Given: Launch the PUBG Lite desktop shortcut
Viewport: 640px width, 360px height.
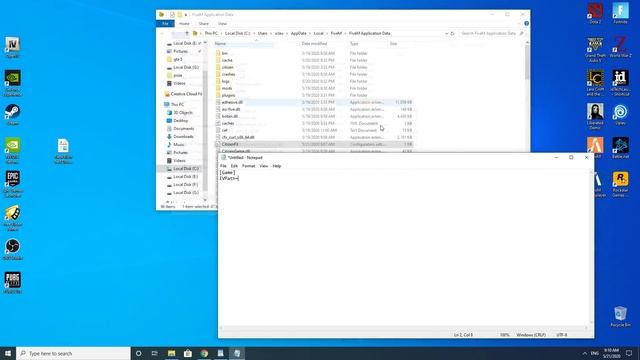Looking at the screenshot, I should coord(12,282).
